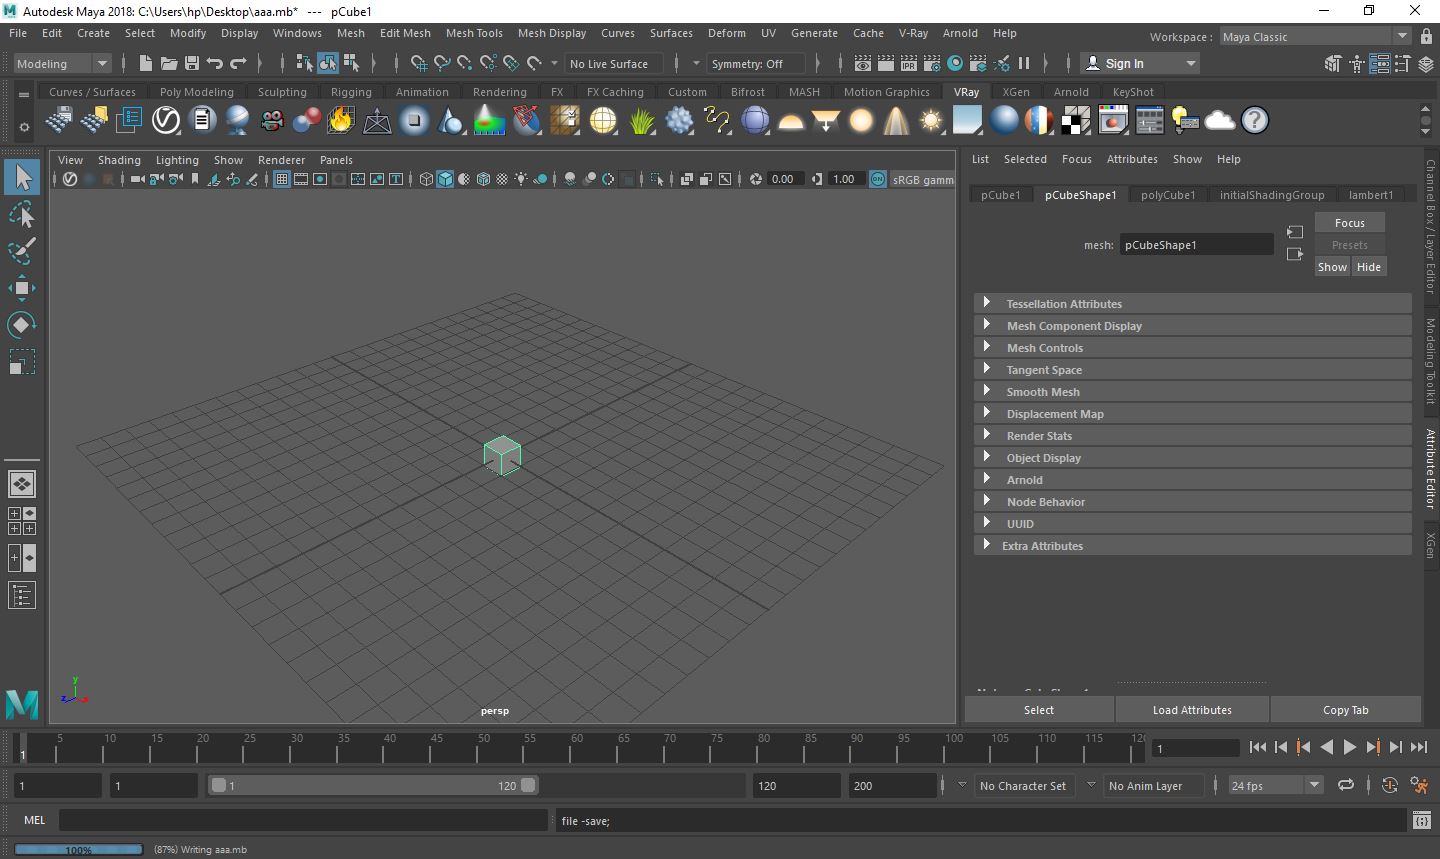
Task: Activate Snap to Grids on the status line
Action: pyautogui.click(x=419, y=63)
